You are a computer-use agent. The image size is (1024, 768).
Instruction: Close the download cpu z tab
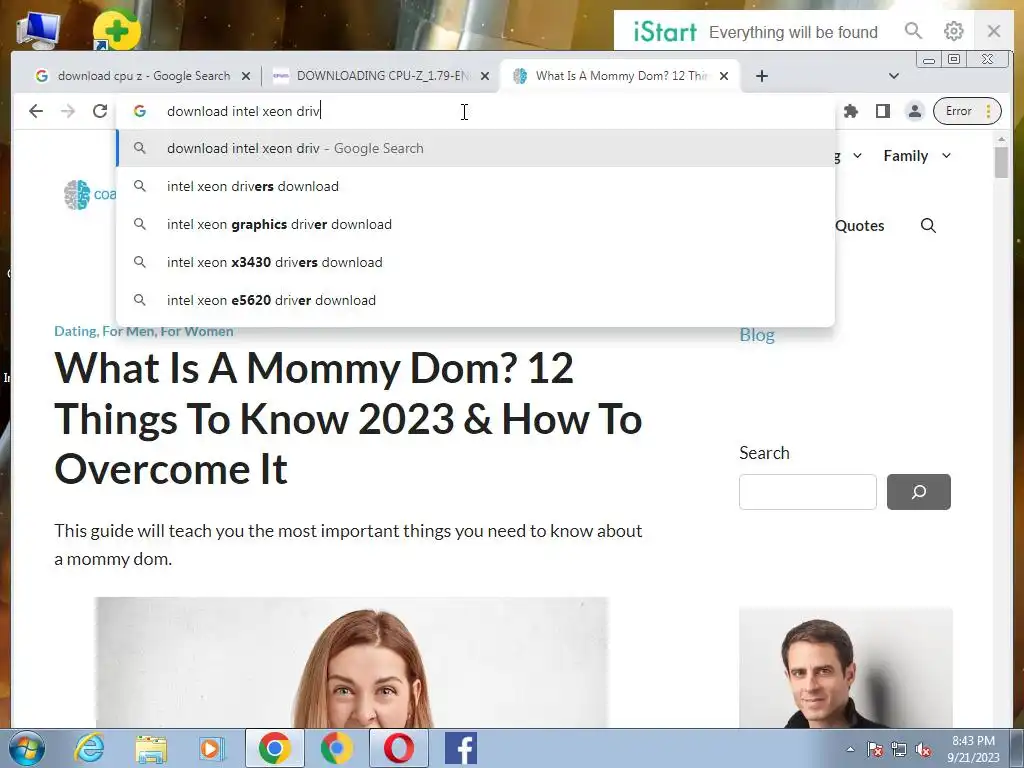tap(246, 76)
